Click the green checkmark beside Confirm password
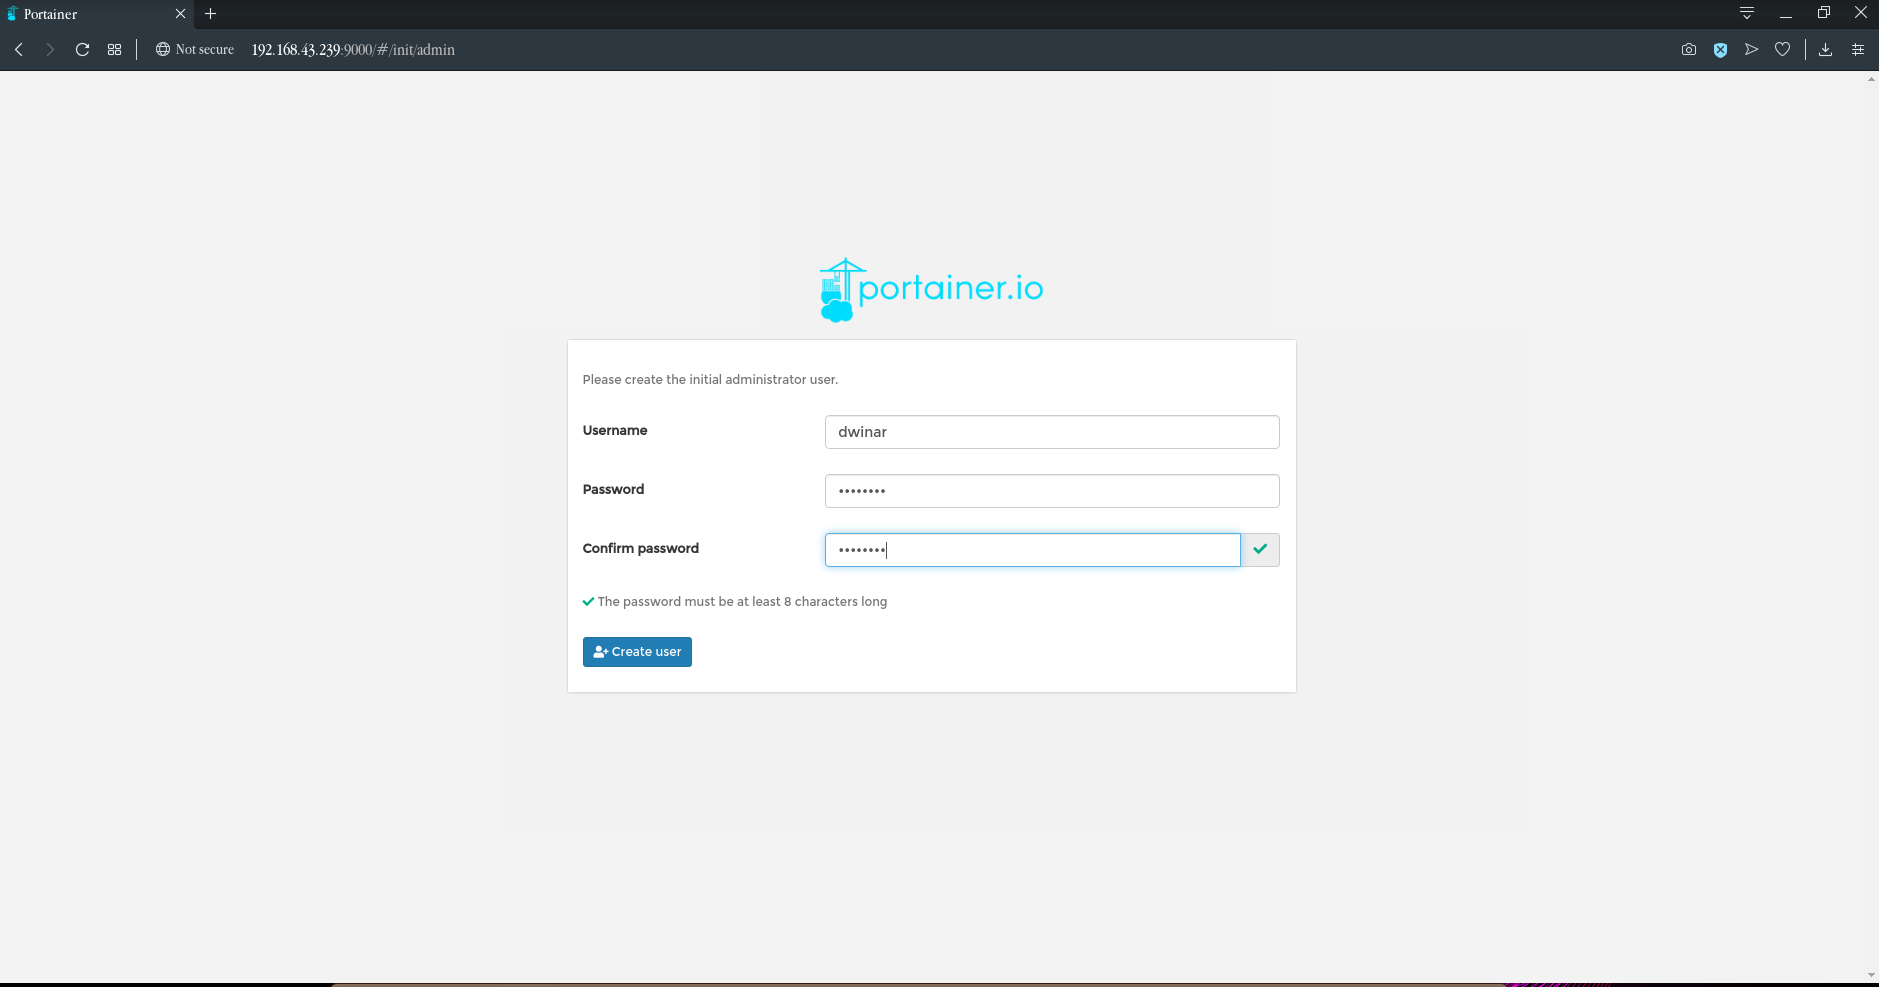Viewport: 1879px width, 987px height. pyautogui.click(x=1260, y=549)
